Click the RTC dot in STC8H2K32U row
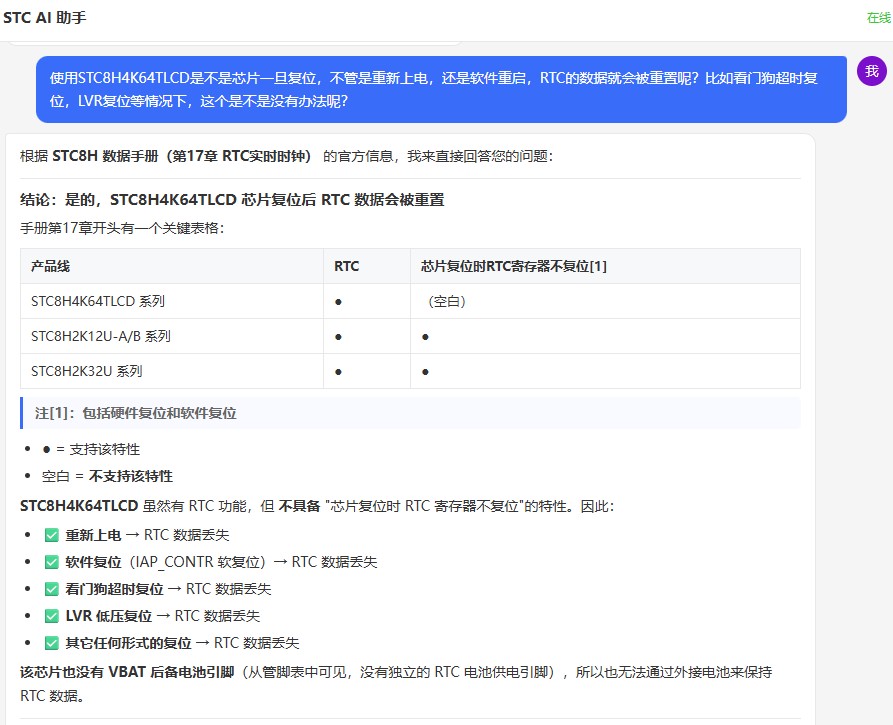Screen dimensions: 893x725 pyautogui.click(x=338, y=372)
